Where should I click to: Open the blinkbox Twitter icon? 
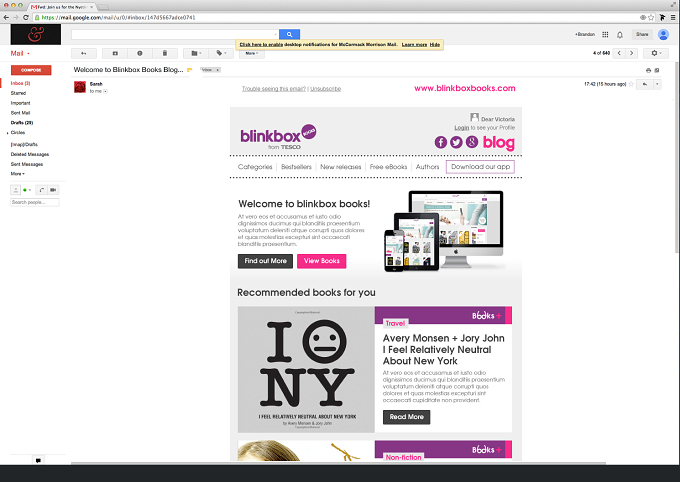coord(456,142)
